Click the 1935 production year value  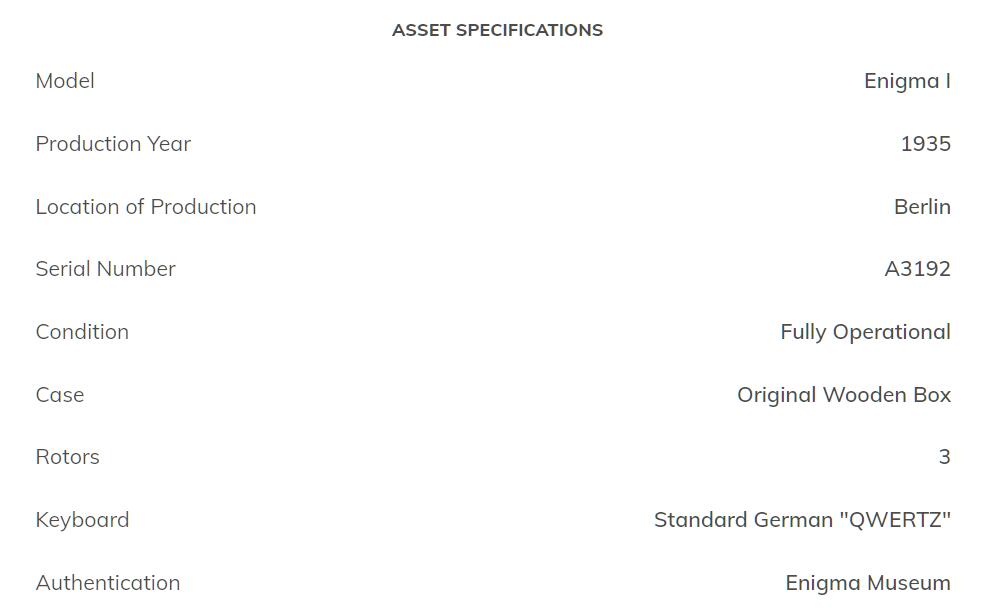pos(925,144)
